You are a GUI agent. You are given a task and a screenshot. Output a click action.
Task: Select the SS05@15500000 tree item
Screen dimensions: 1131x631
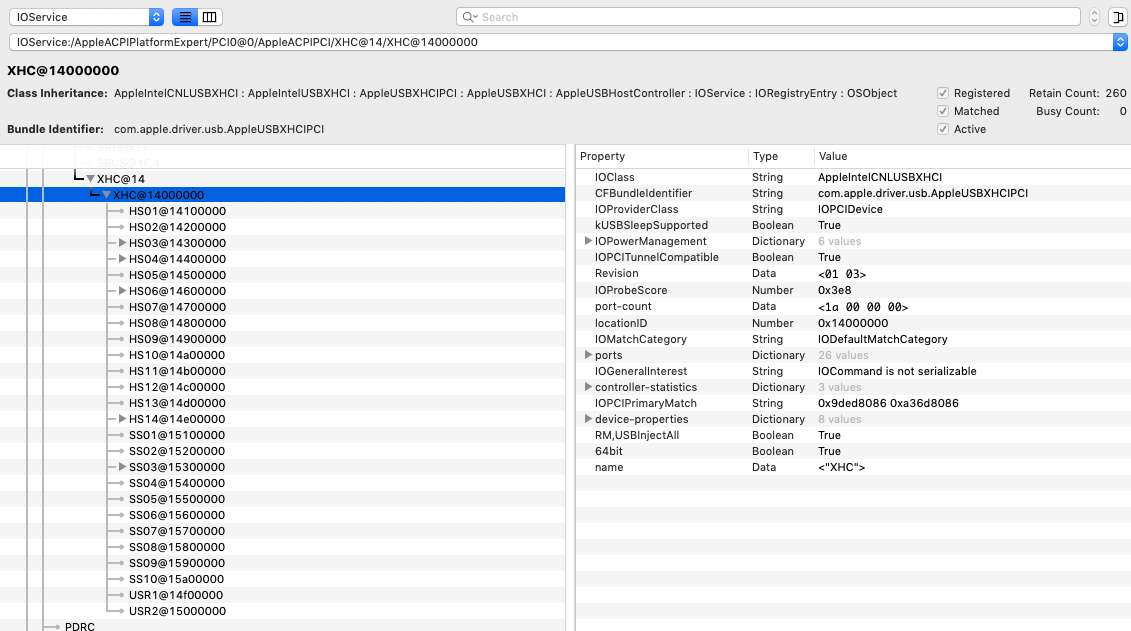click(176, 499)
